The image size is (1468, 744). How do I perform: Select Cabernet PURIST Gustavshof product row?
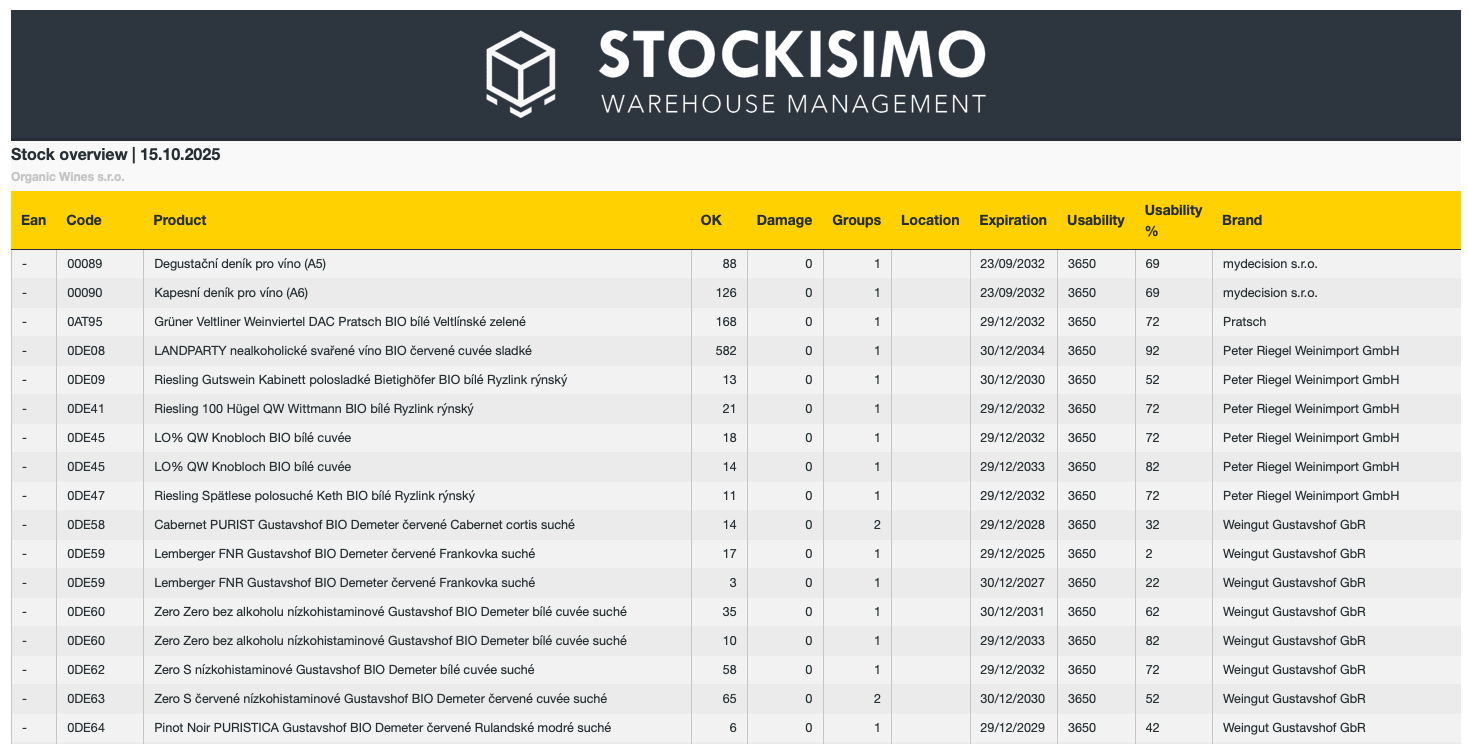click(364, 525)
